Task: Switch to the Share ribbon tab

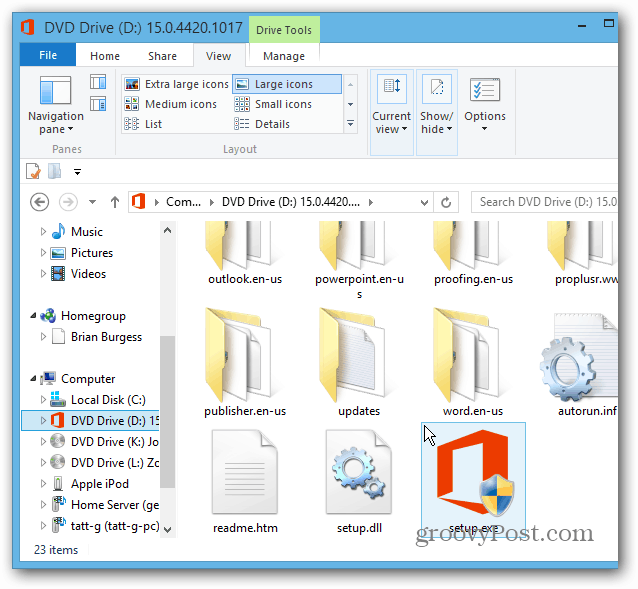Action: coord(162,56)
